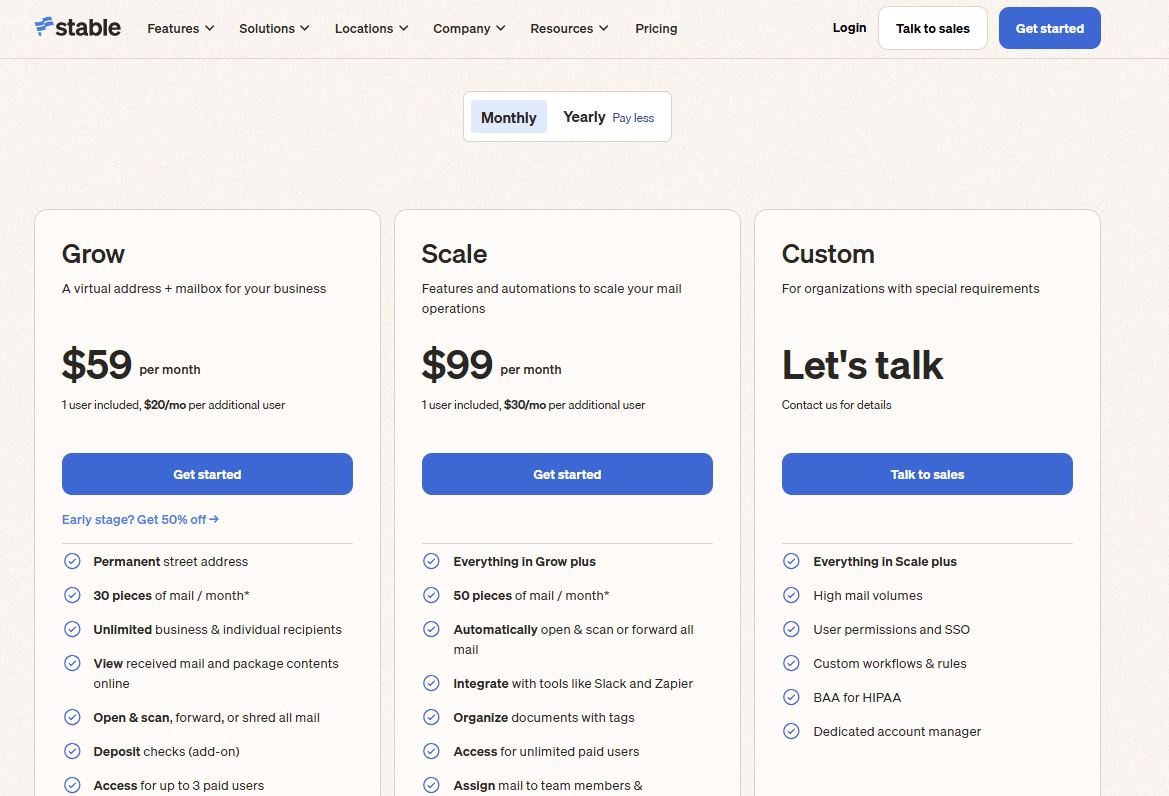The width and height of the screenshot is (1169, 796).
Task: Click checkmark icon next to Organize documents with tags
Action: pyautogui.click(x=431, y=717)
